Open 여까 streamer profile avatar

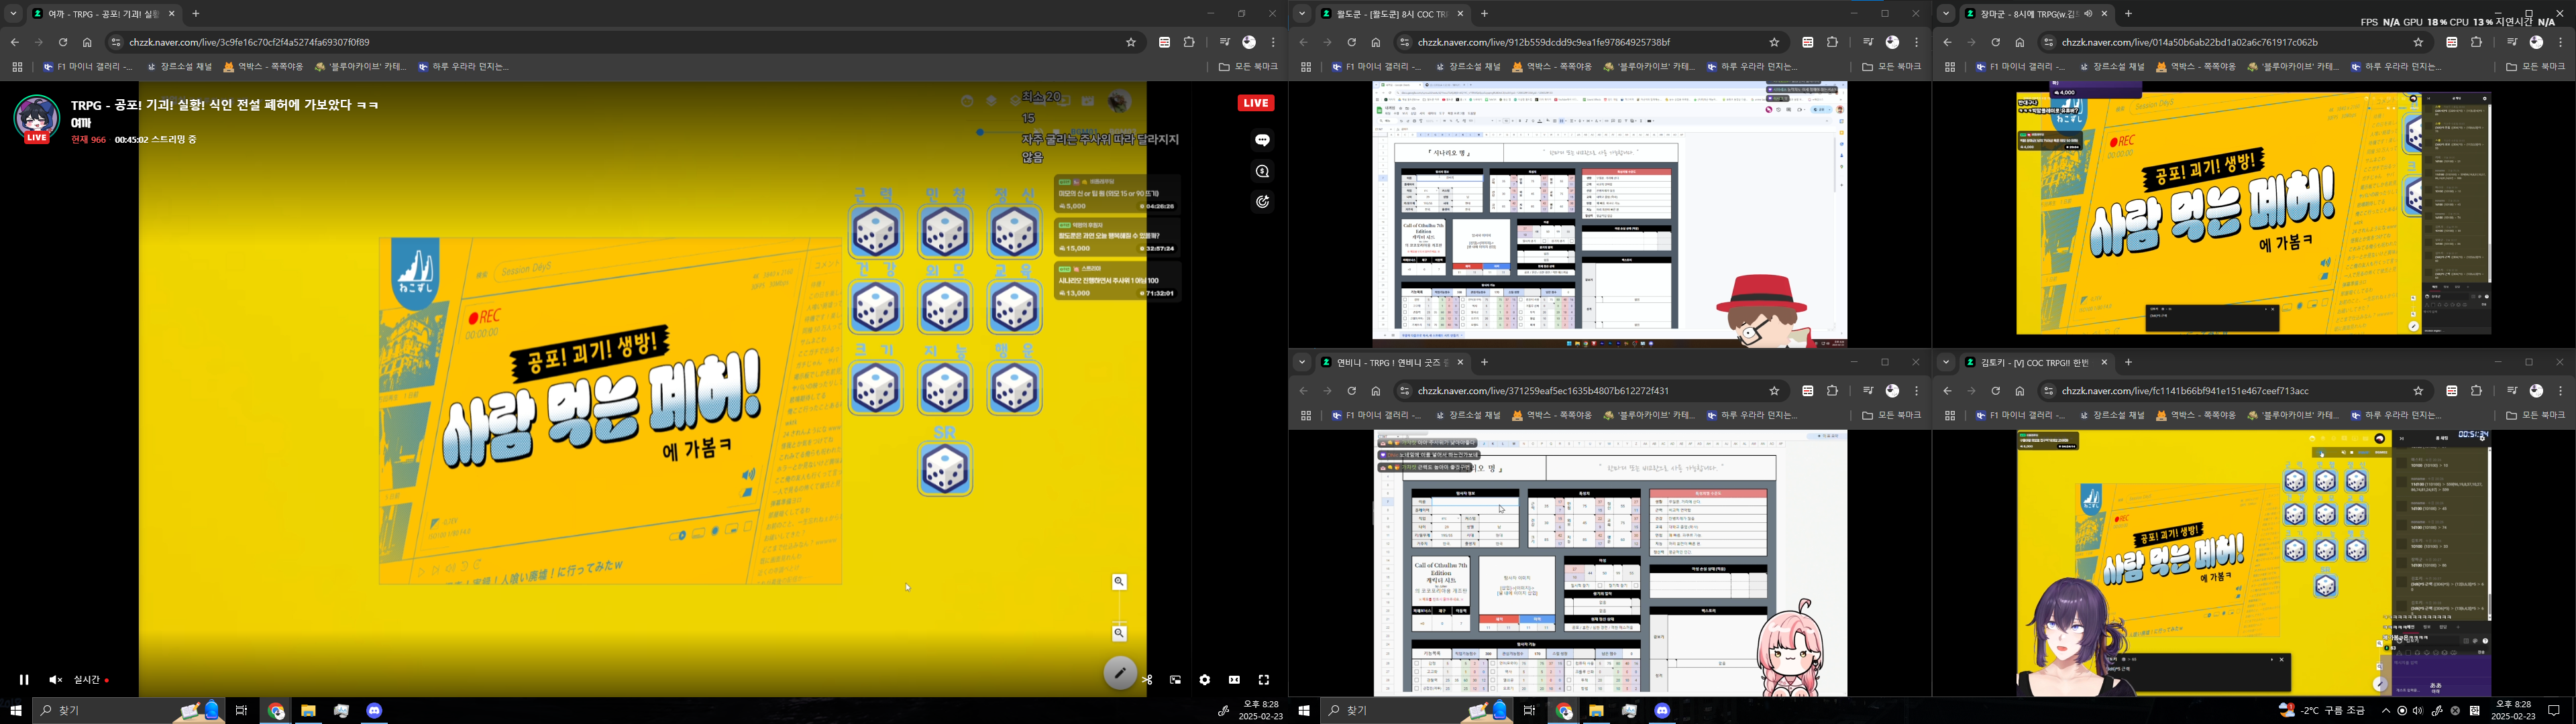(x=36, y=118)
